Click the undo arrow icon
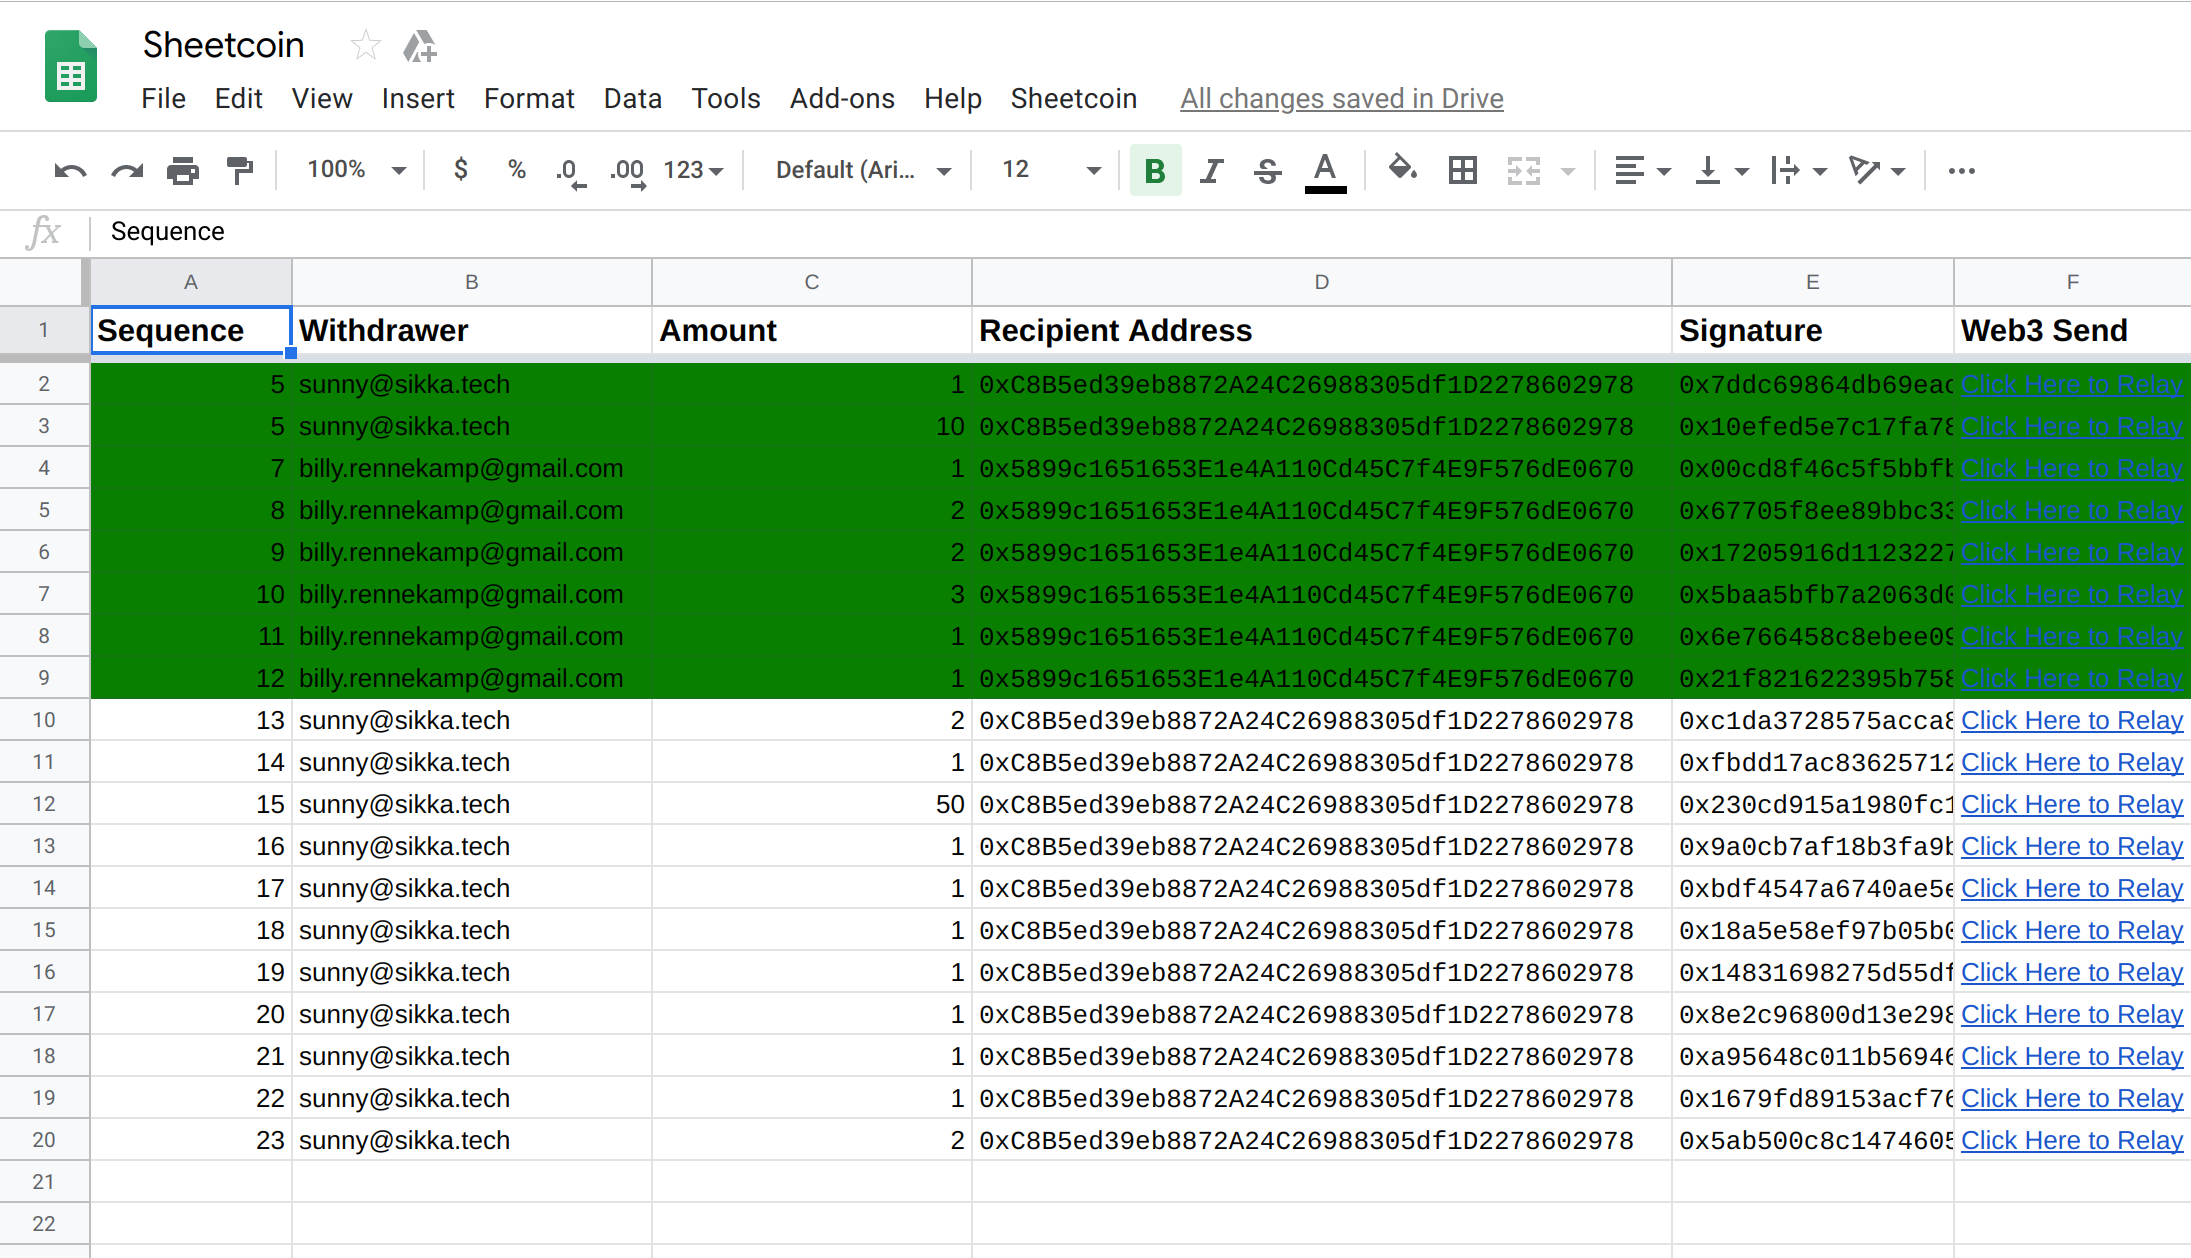2191x1258 pixels. (70, 171)
